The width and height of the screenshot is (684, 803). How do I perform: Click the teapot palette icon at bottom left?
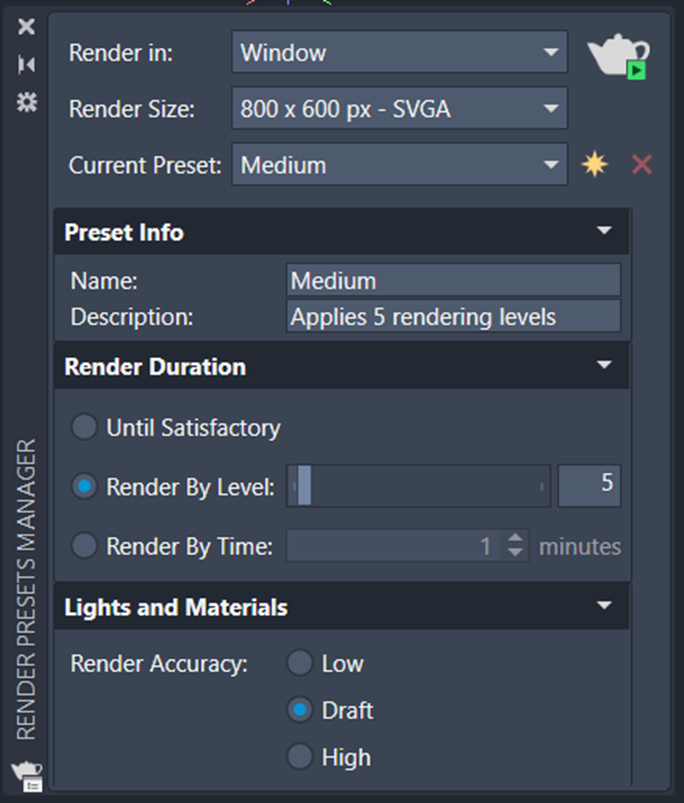click(27, 776)
